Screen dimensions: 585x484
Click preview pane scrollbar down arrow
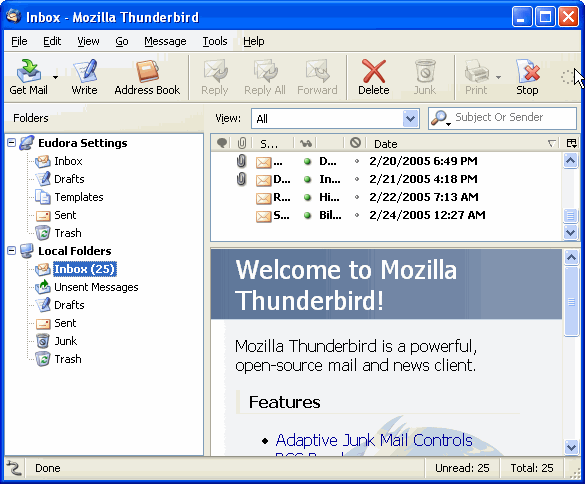pos(571,446)
